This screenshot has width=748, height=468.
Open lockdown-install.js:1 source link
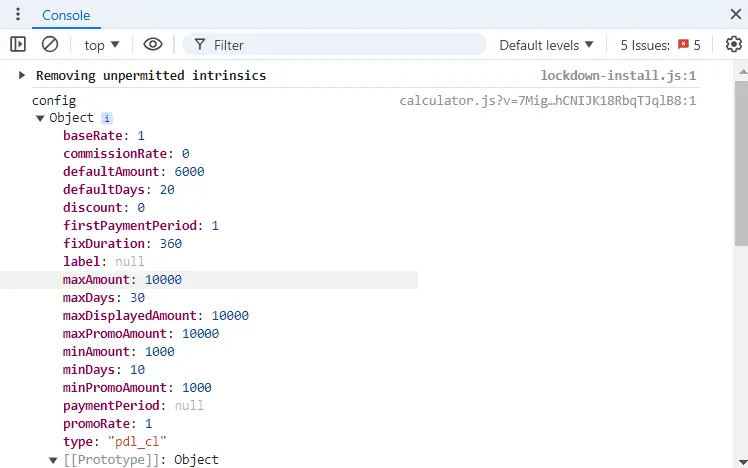pos(617,76)
